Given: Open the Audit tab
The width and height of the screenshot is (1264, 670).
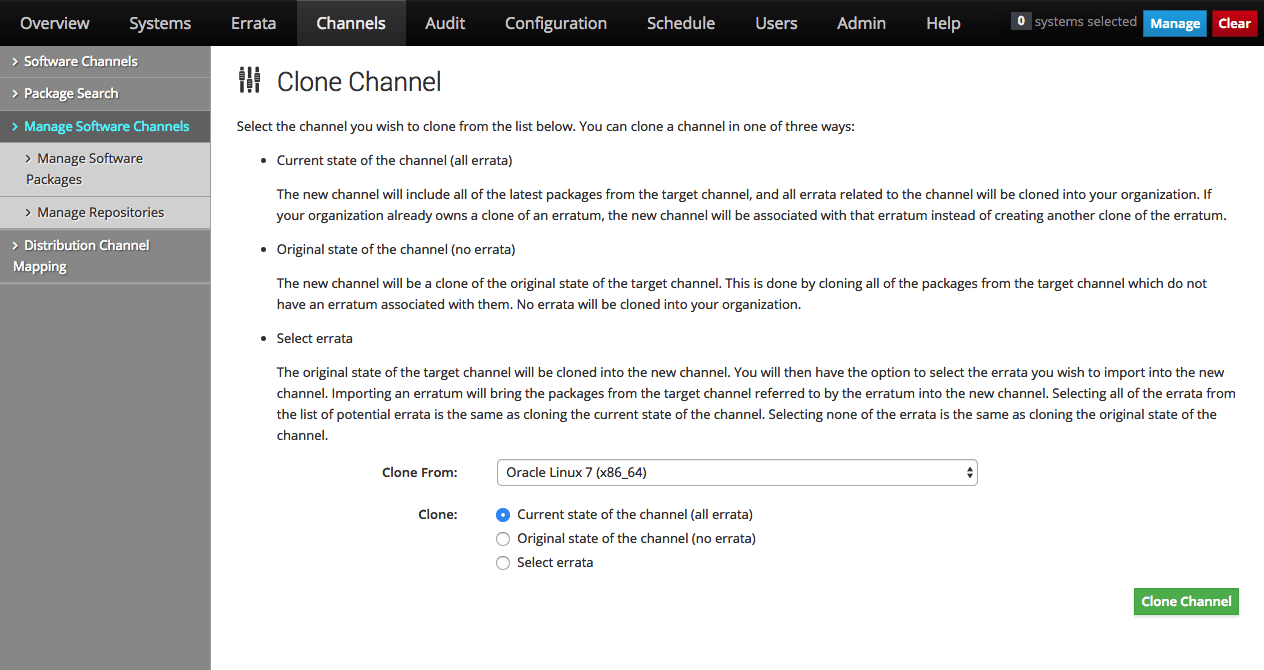Looking at the screenshot, I should (x=445, y=23).
